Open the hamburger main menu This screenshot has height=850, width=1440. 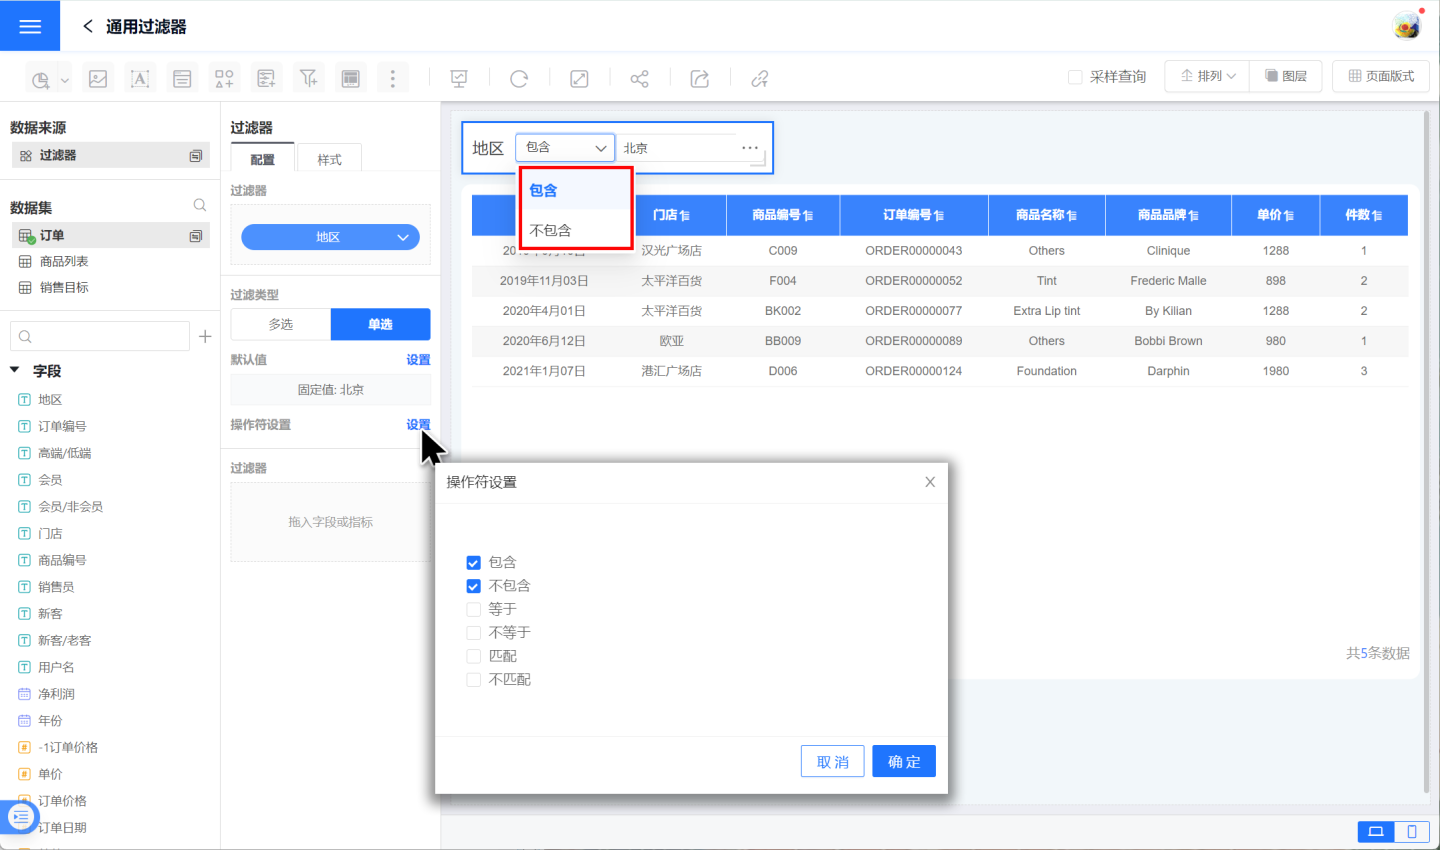pyautogui.click(x=30, y=26)
